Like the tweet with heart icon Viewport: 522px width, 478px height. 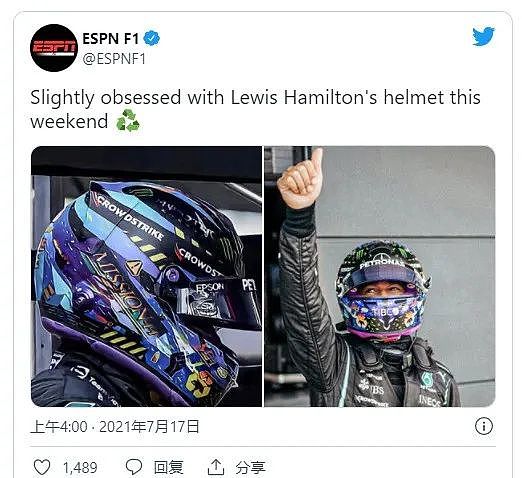coord(42,467)
